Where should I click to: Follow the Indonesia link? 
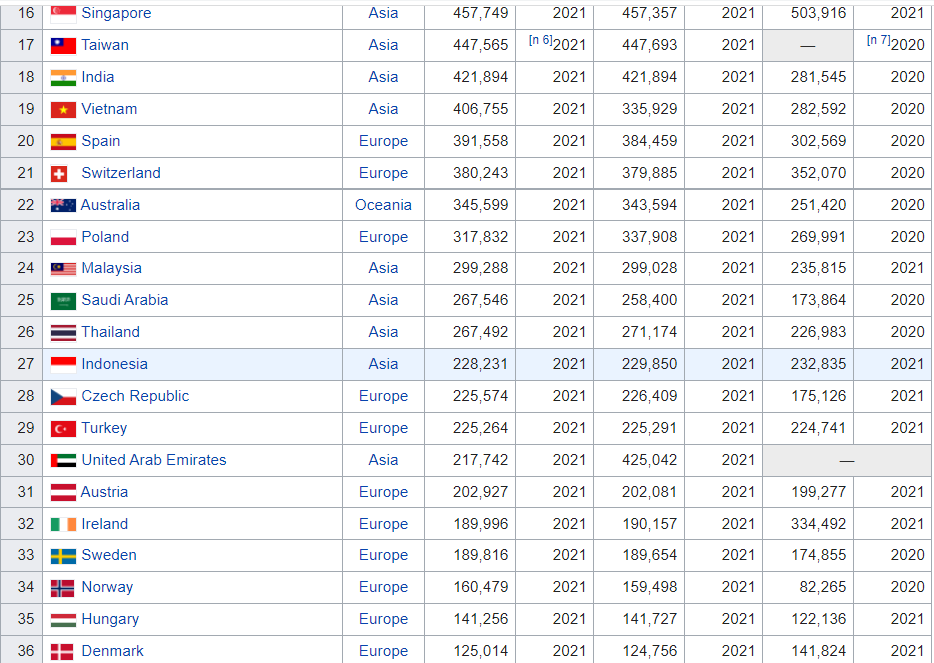[114, 364]
